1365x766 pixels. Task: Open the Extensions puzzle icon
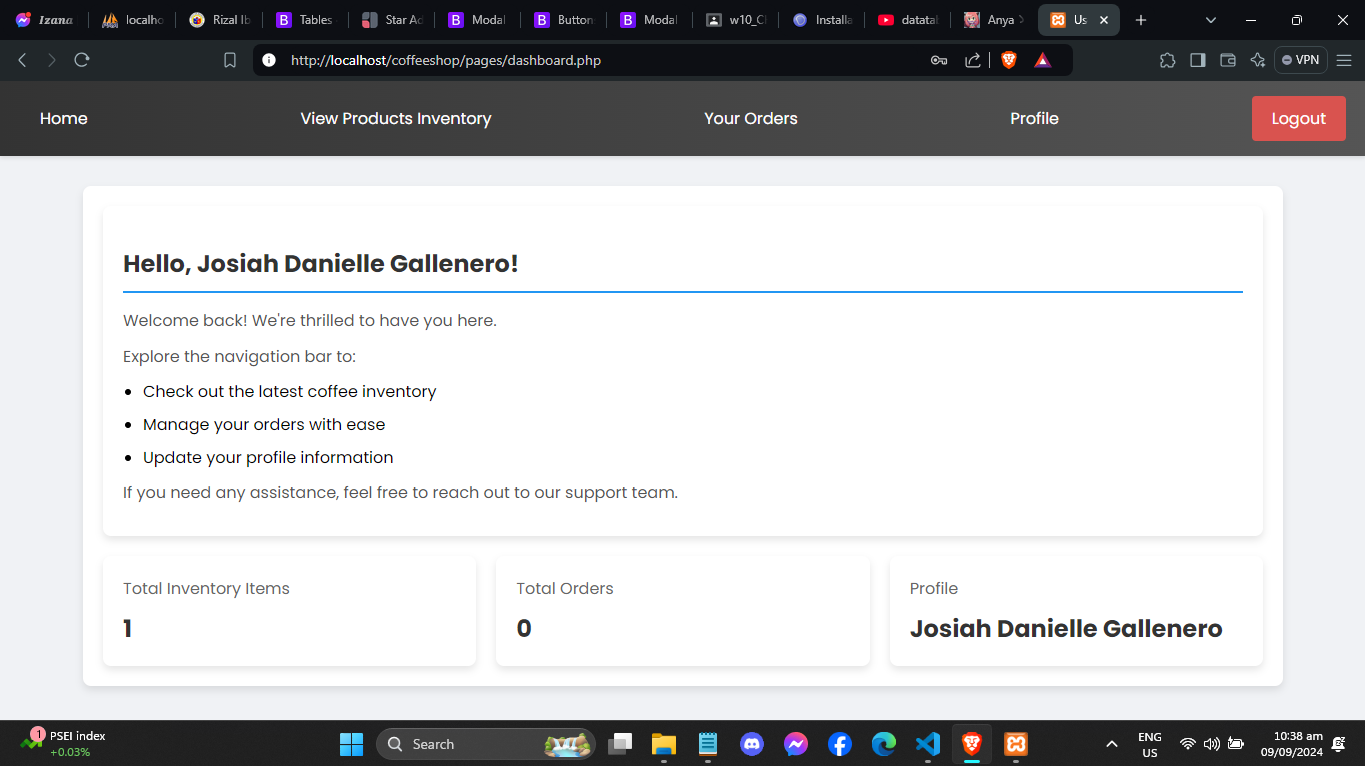(1167, 60)
